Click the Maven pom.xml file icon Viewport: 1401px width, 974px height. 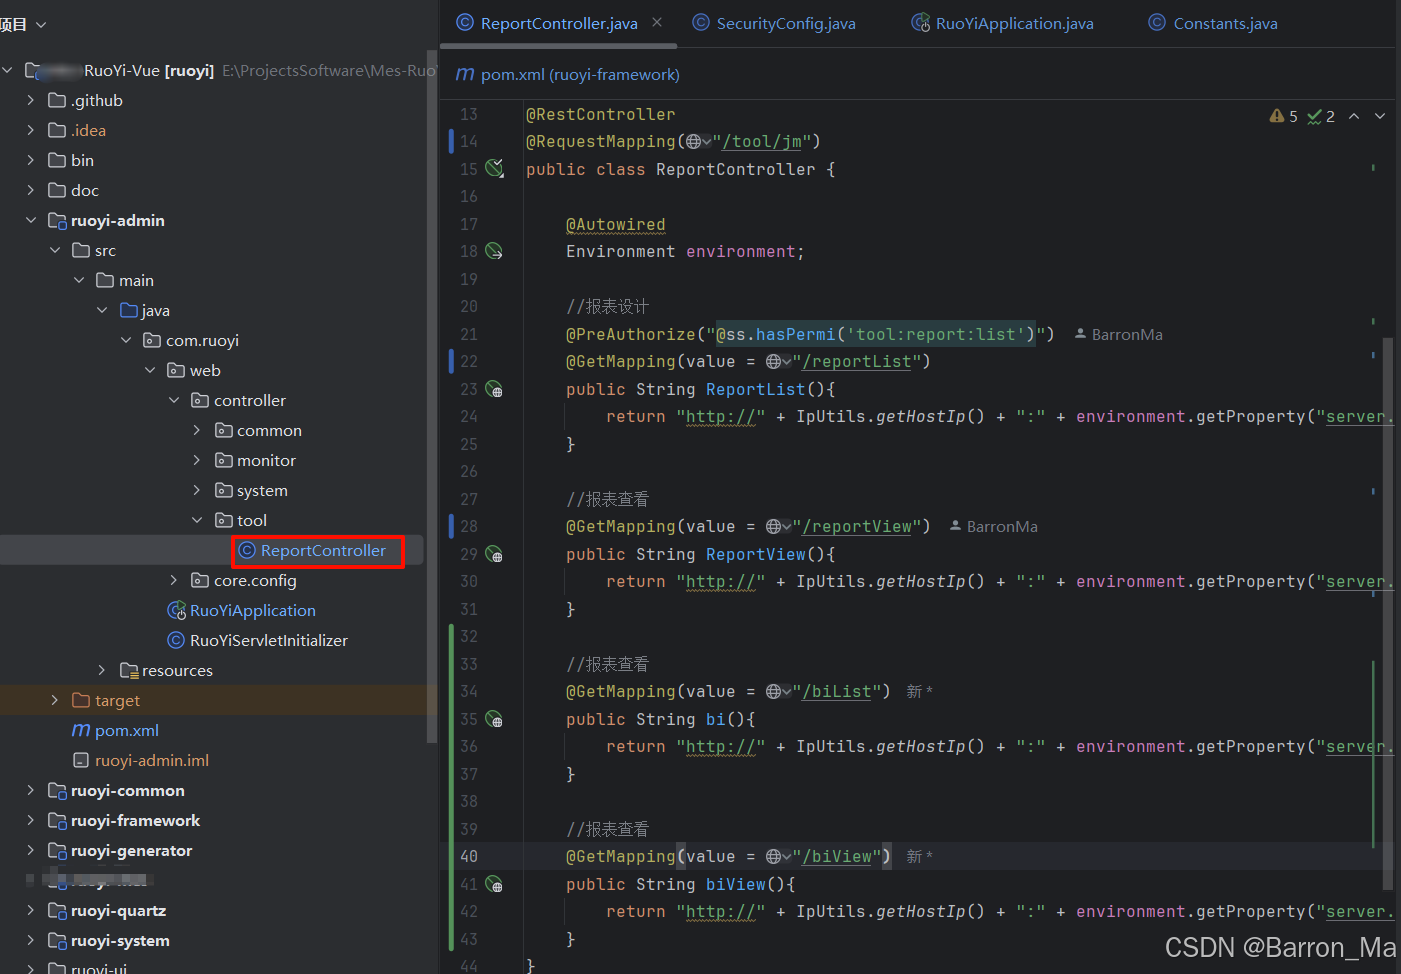tap(81, 730)
